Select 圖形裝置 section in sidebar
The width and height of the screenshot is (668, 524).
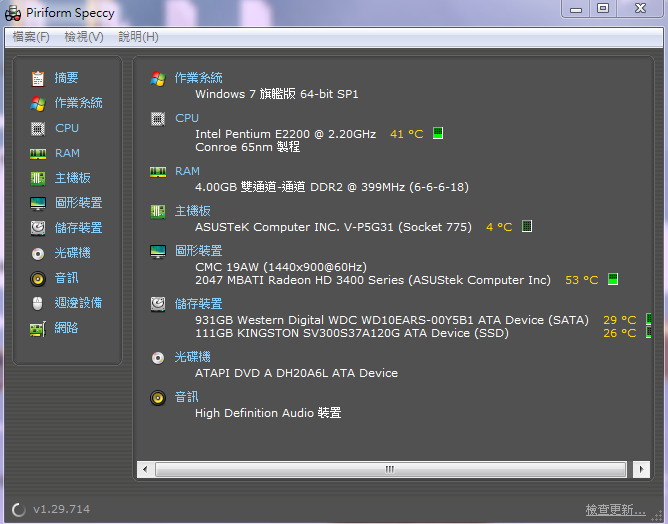(x=78, y=203)
